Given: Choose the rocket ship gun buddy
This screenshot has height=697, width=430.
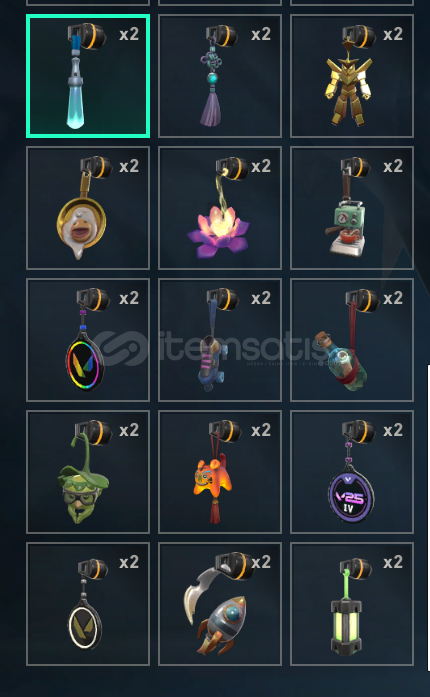Looking at the screenshot, I should pyautogui.click(x=220, y=604).
